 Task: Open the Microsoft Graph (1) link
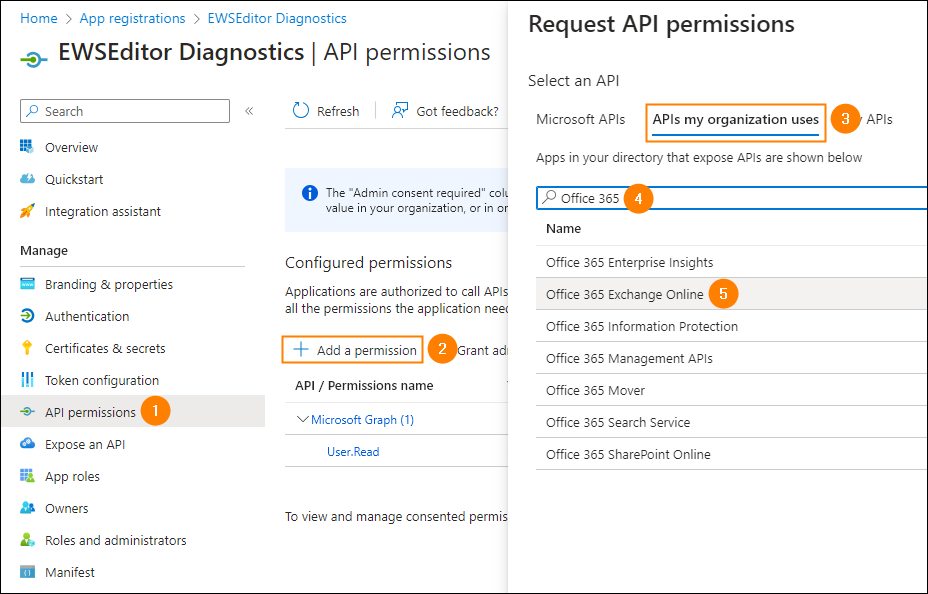(x=362, y=419)
